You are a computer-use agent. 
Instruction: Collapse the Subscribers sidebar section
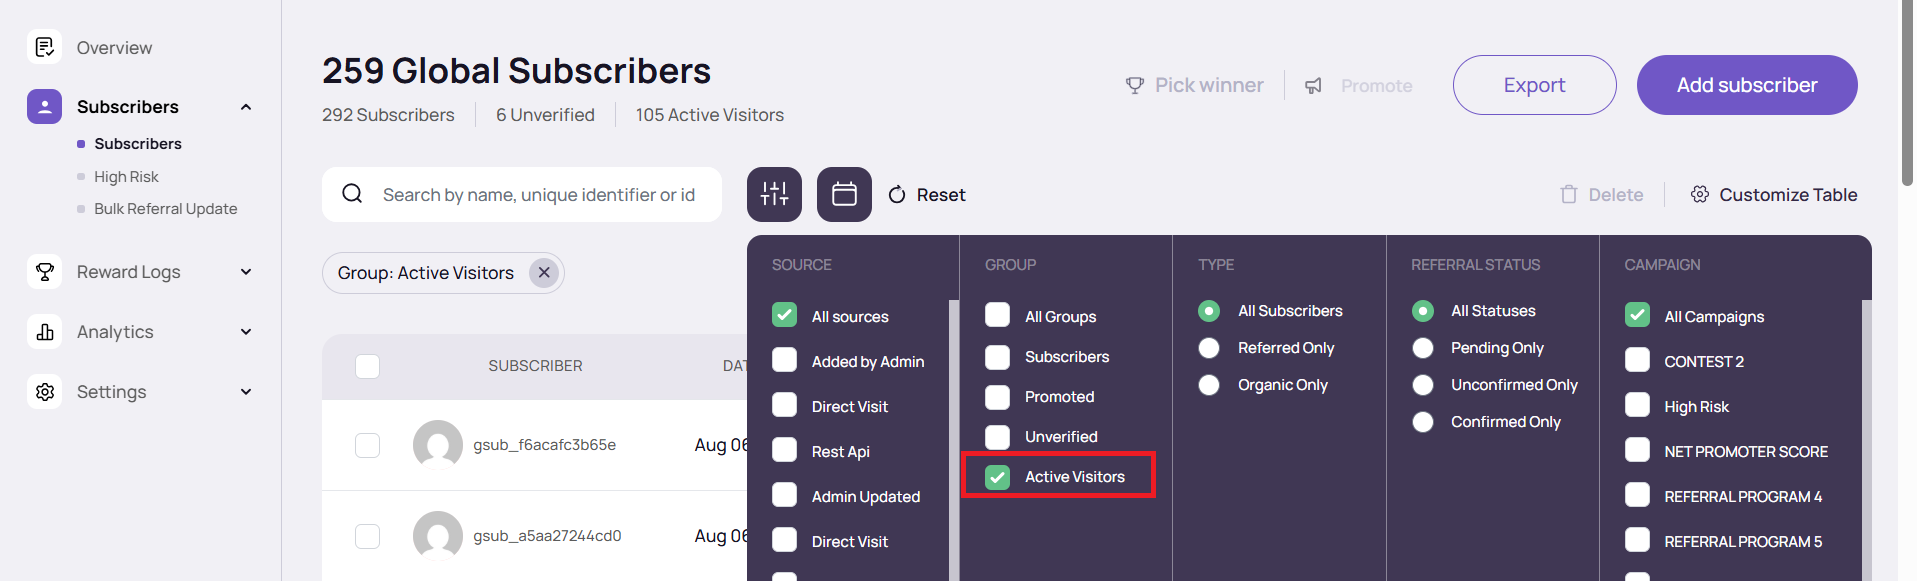[x=246, y=107]
